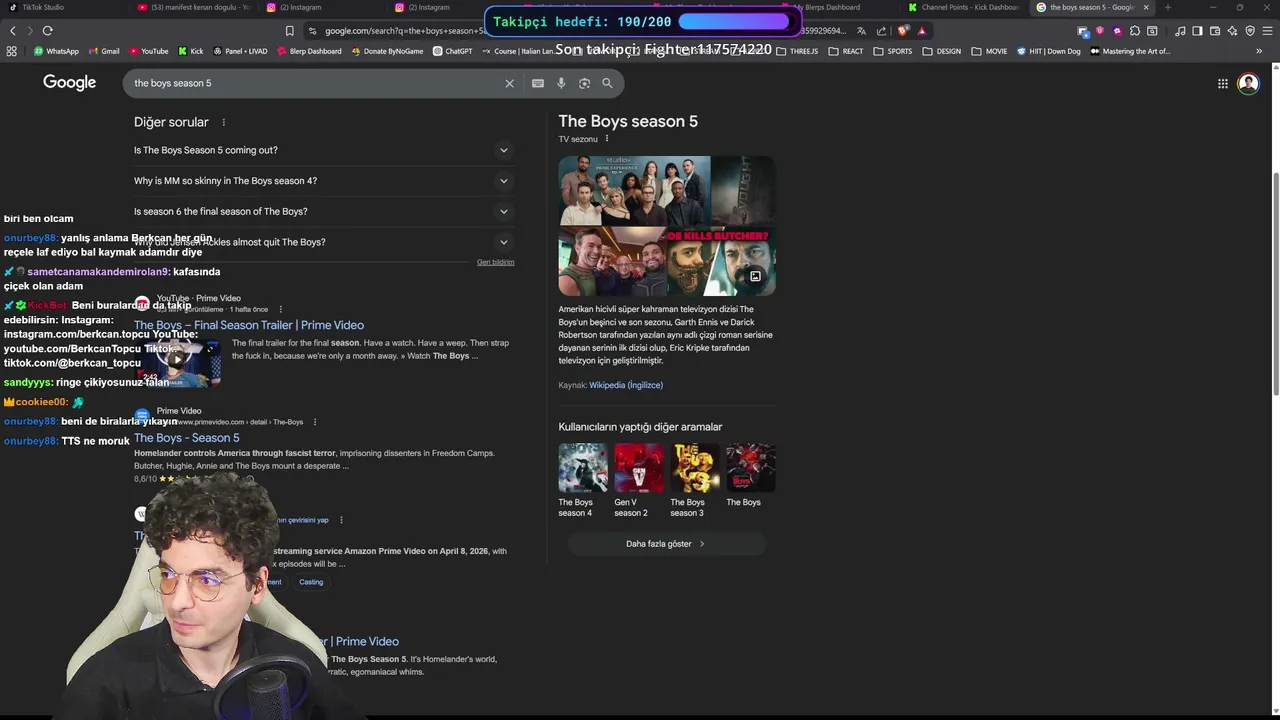1280x720 pixels.
Task: Bookmark this page using the bookmark icon
Action: 290,31
